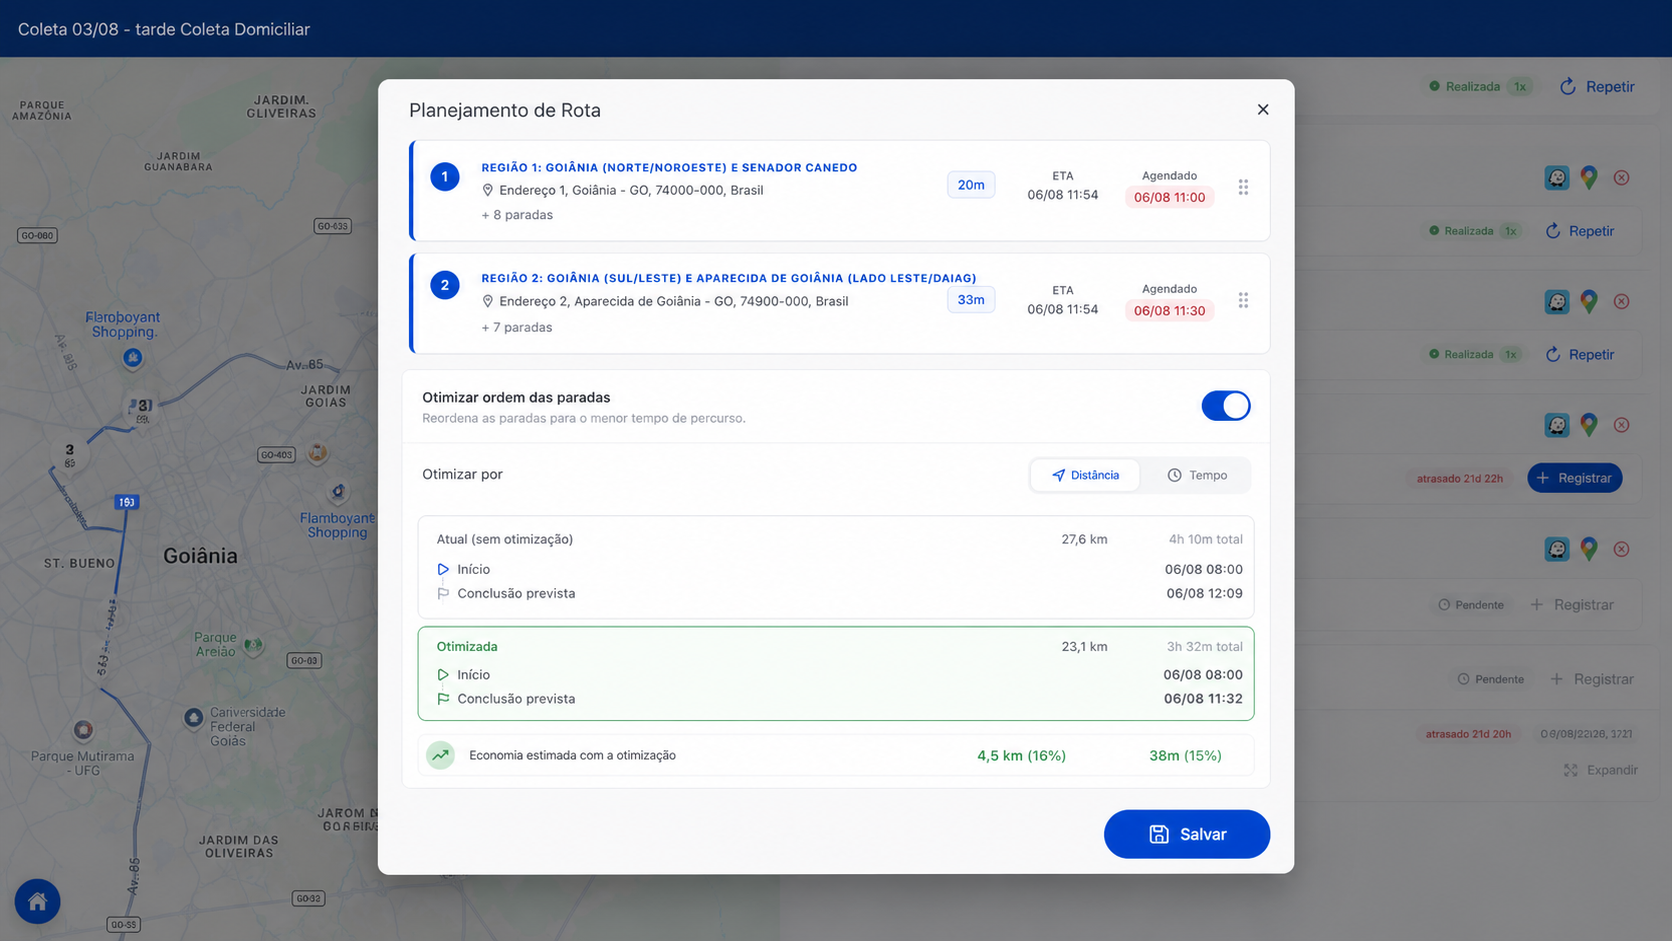The height and width of the screenshot is (941, 1672).
Task: Click the topmost red remove circle icon
Action: pyautogui.click(x=1622, y=178)
